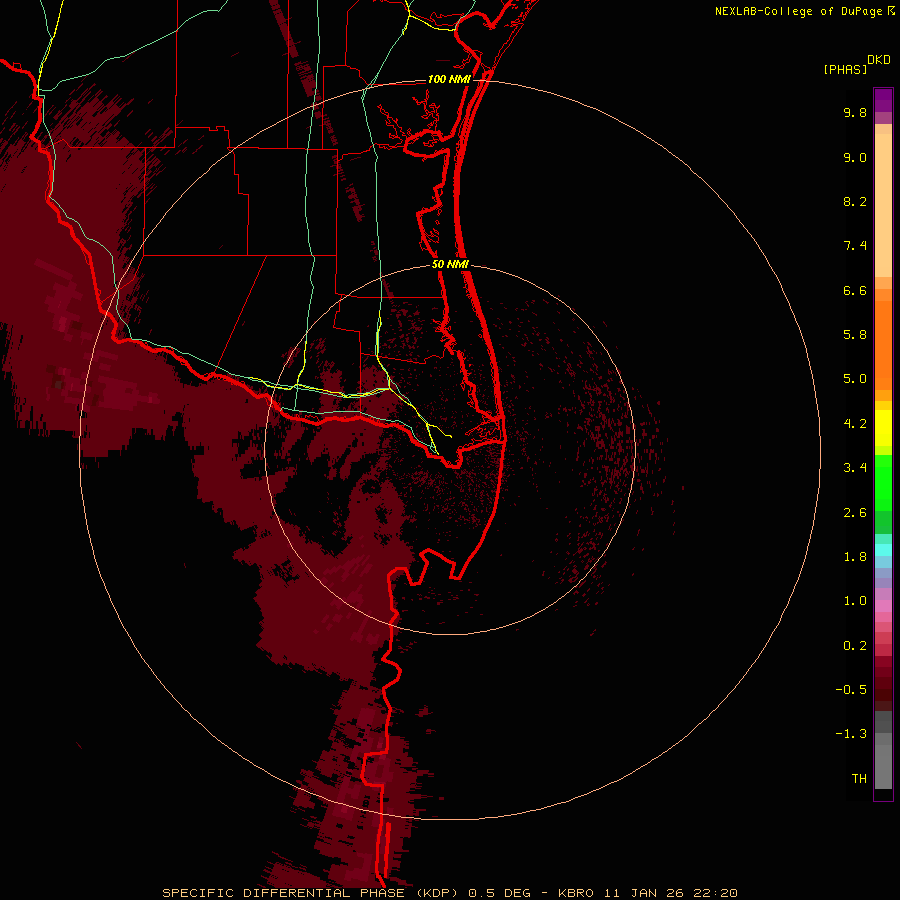Click the 0.5 DEG elevation text in caption
The image size is (900, 900).
501,893
